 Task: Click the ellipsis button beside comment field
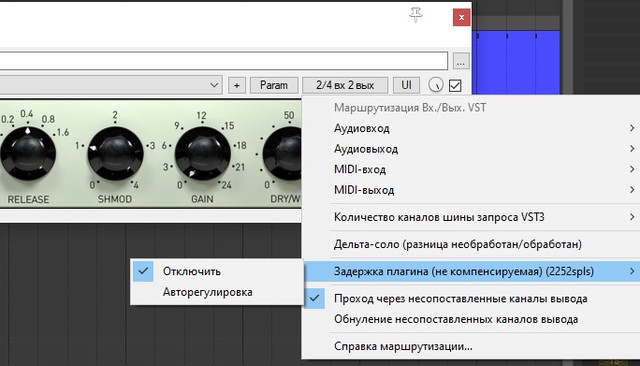pos(461,61)
